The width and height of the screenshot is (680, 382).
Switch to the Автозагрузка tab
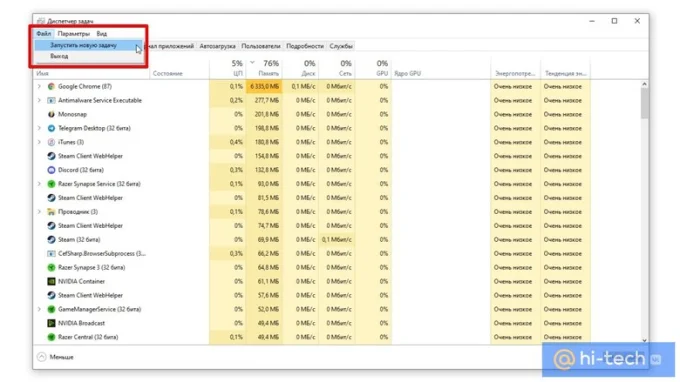coord(217,46)
